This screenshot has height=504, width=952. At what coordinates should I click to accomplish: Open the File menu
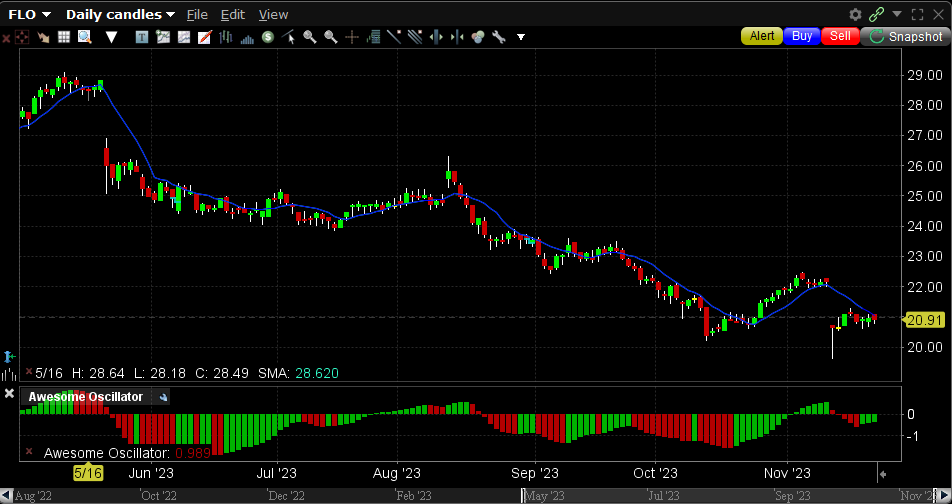coord(197,14)
